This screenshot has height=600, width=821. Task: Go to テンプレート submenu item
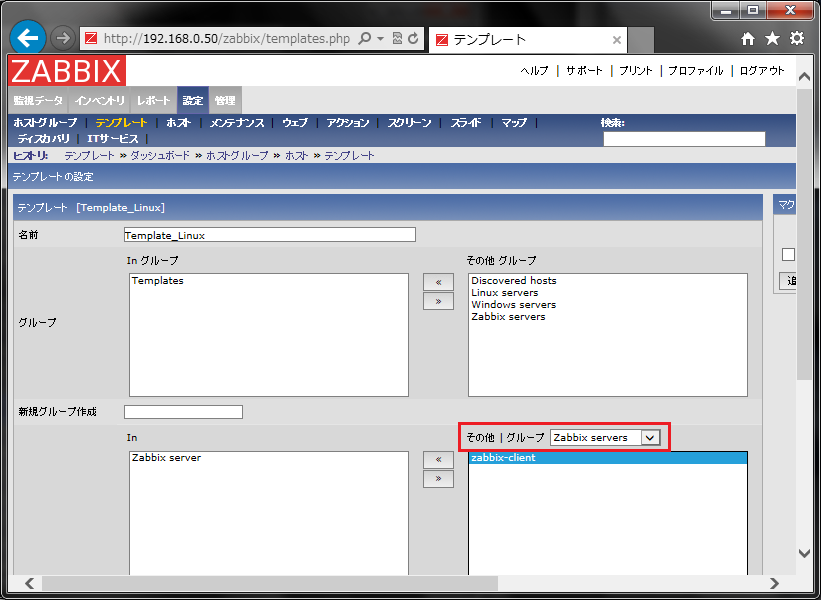click(121, 123)
